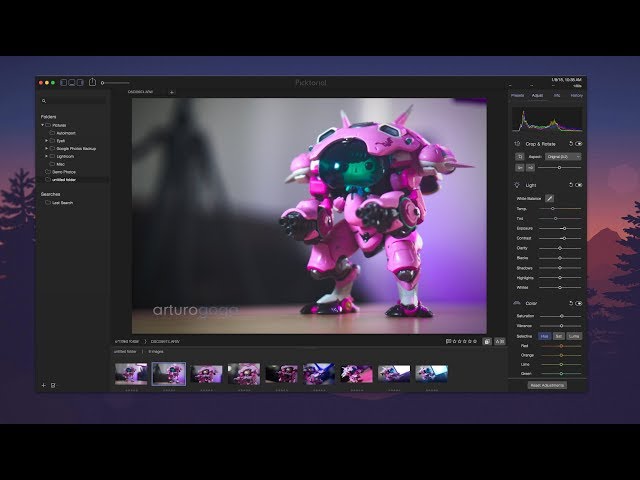Open the split before/after view icon
Image resolution: width=640 pixels, height=480 pixels.
coord(500,341)
